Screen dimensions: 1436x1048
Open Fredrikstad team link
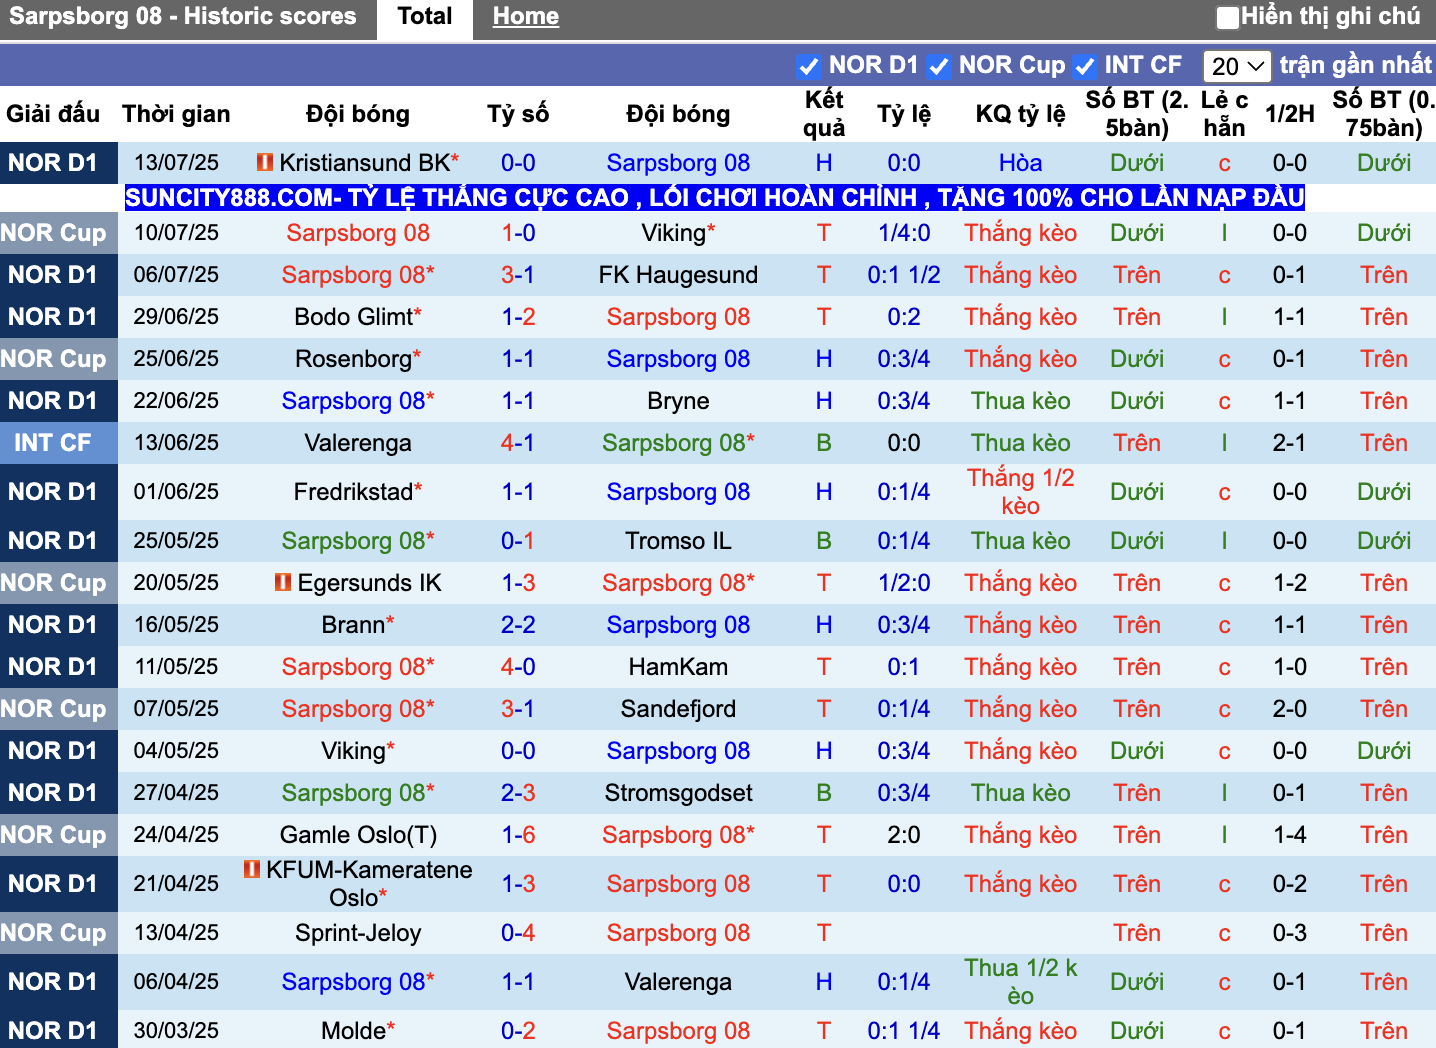coord(353,492)
